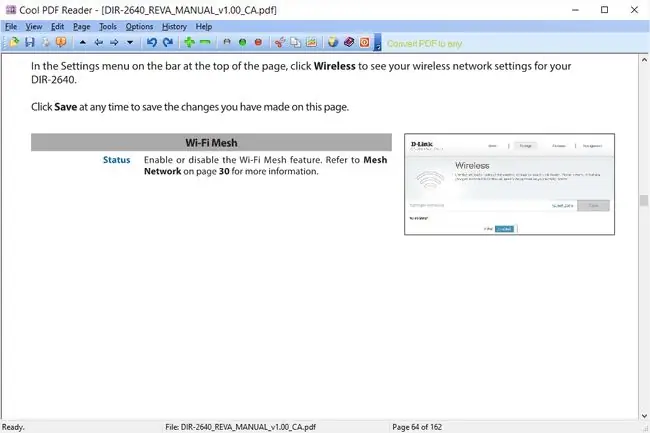Click the Copy pages icon
This screenshot has width=650, height=433.
[x=296, y=42]
